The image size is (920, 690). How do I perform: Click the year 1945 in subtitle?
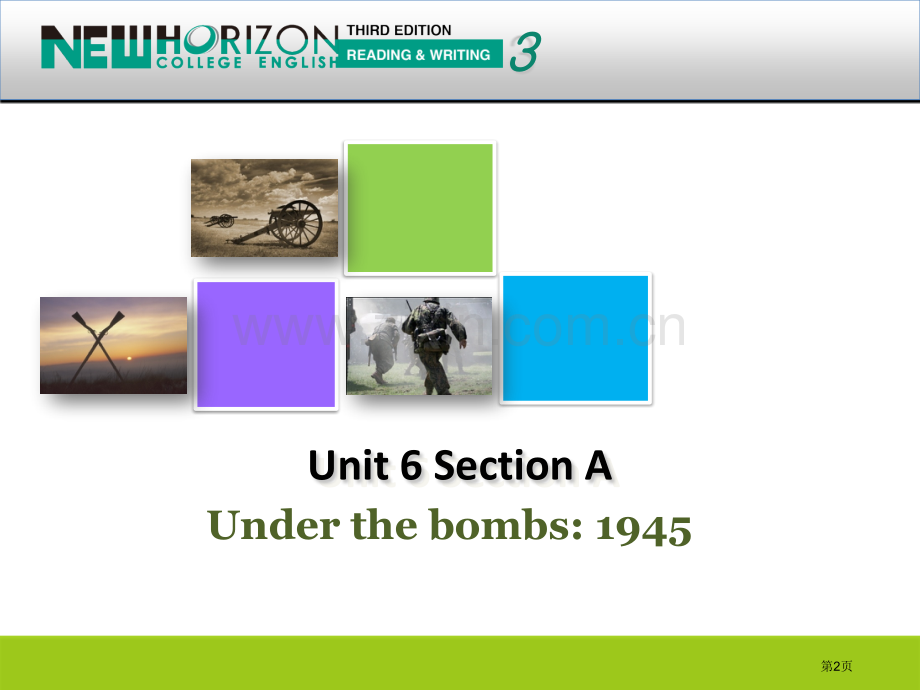642,528
